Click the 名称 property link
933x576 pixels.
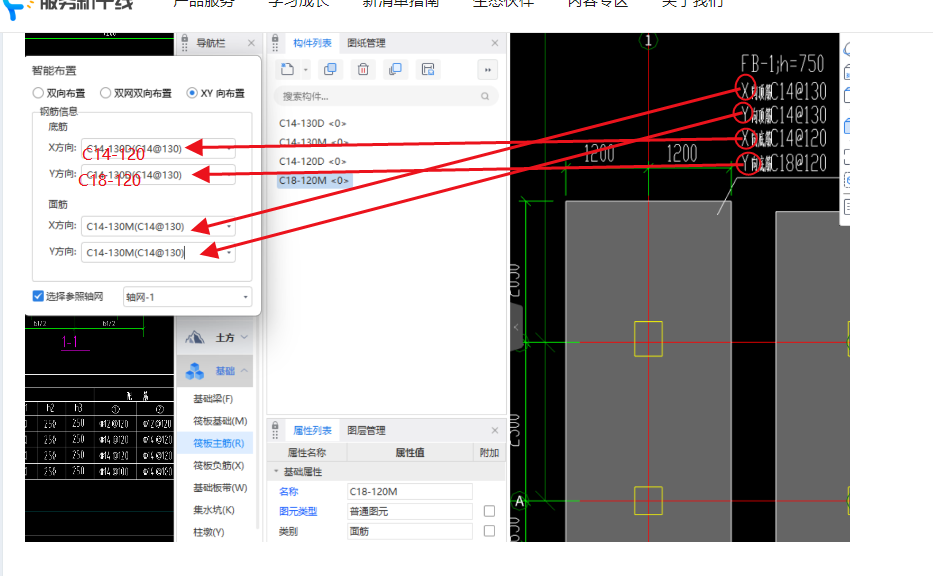pos(289,492)
